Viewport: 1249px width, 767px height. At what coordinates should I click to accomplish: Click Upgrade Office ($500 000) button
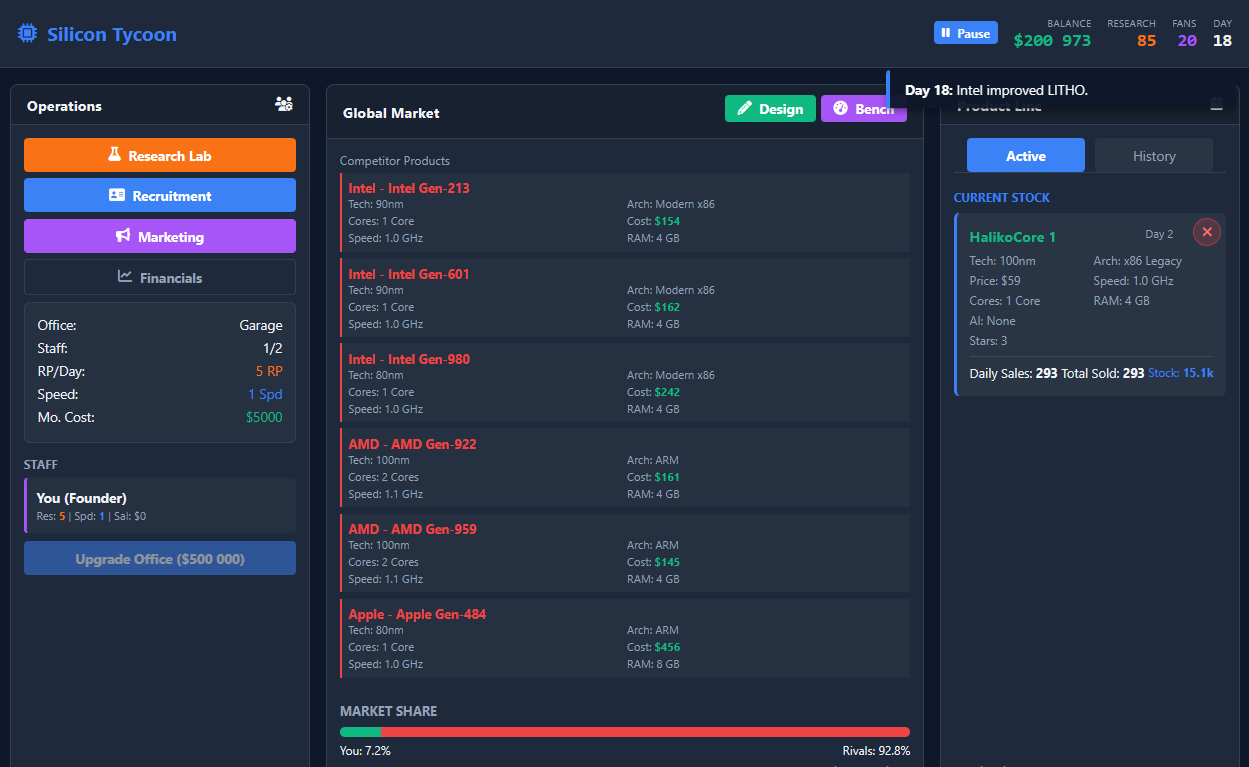click(x=160, y=558)
